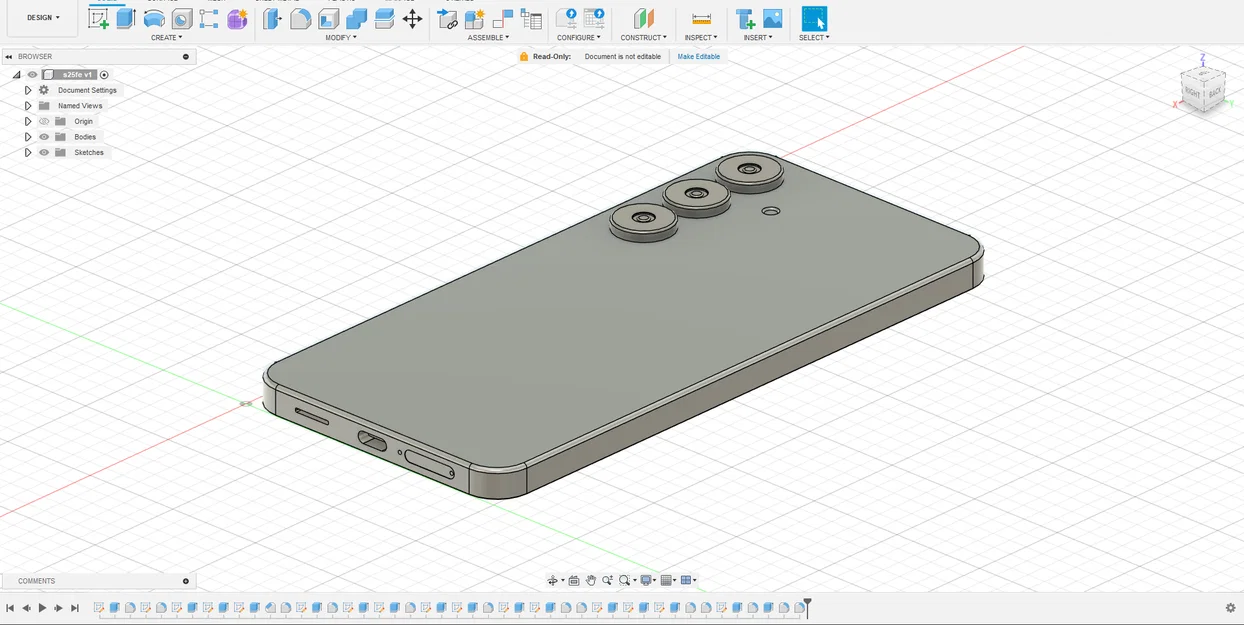
Task: Open the Joint tool
Action: tap(448, 18)
